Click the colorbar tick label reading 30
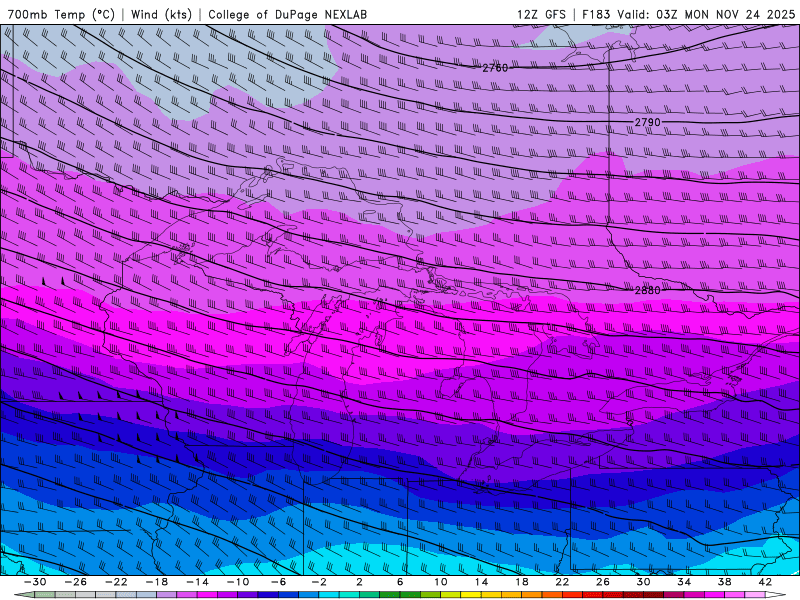This screenshot has width=800, height=600. 643,582
